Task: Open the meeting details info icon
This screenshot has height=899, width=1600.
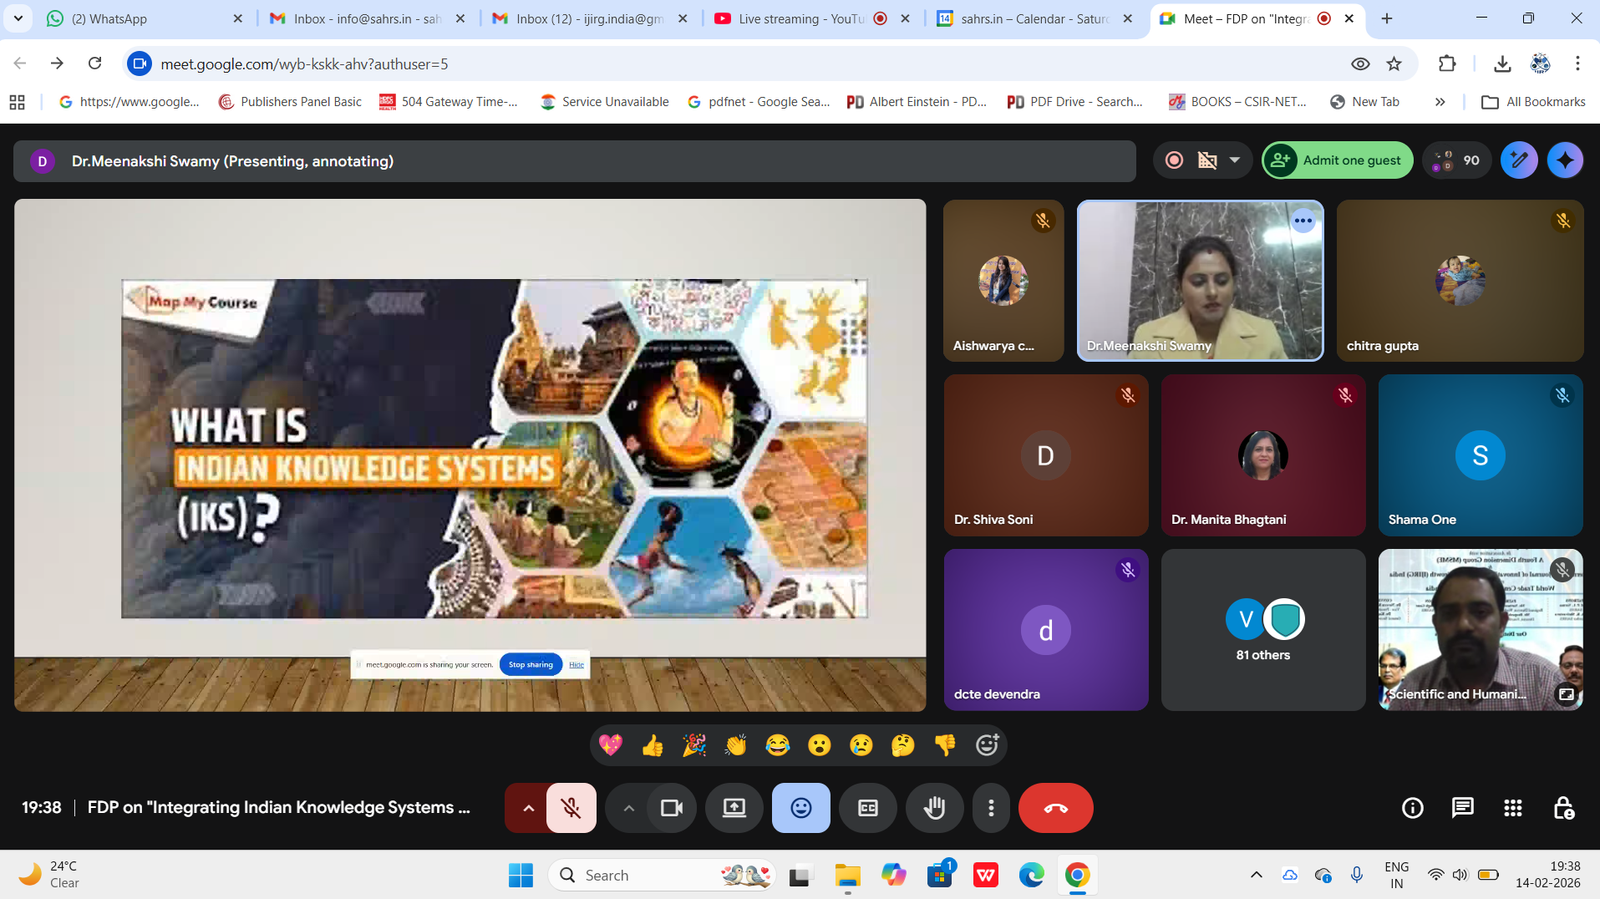Action: point(1412,808)
